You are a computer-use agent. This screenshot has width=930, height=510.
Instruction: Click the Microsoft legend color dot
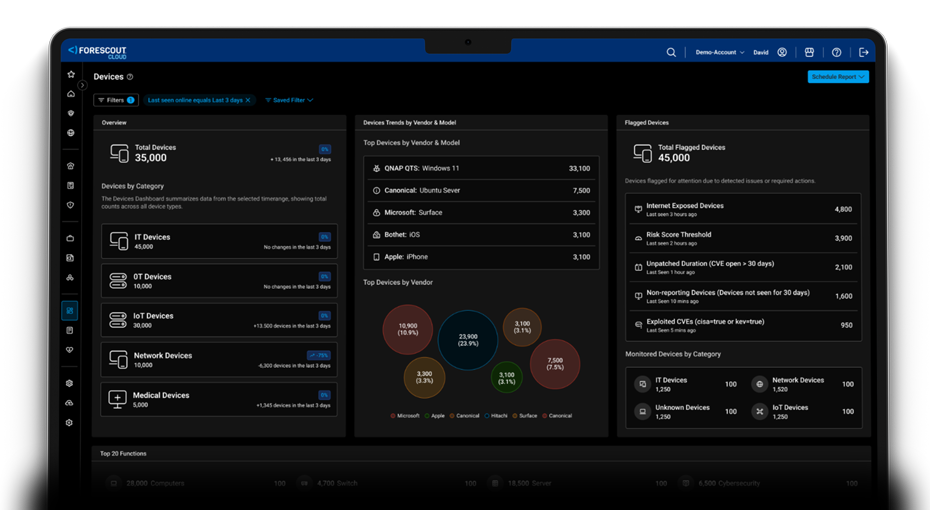393,416
